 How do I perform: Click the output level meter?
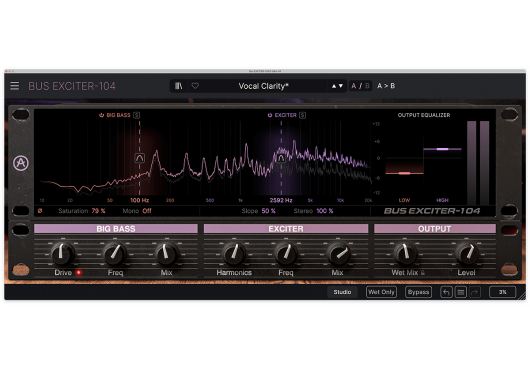[478, 163]
